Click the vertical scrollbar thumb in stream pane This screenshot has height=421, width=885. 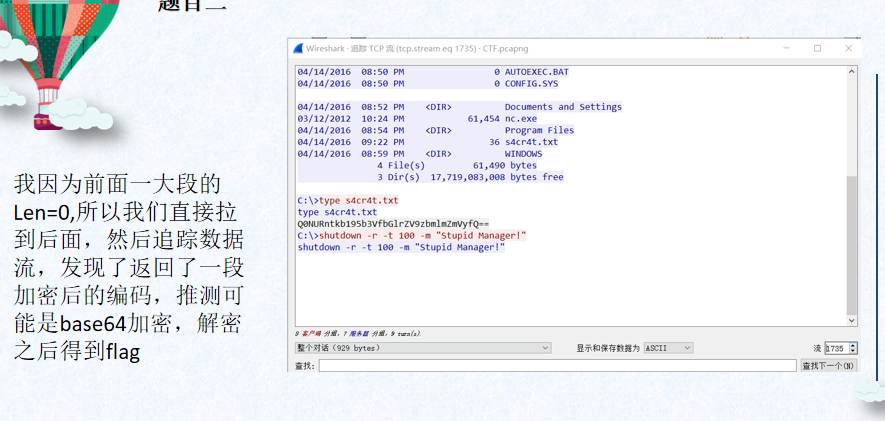pos(852,244)
